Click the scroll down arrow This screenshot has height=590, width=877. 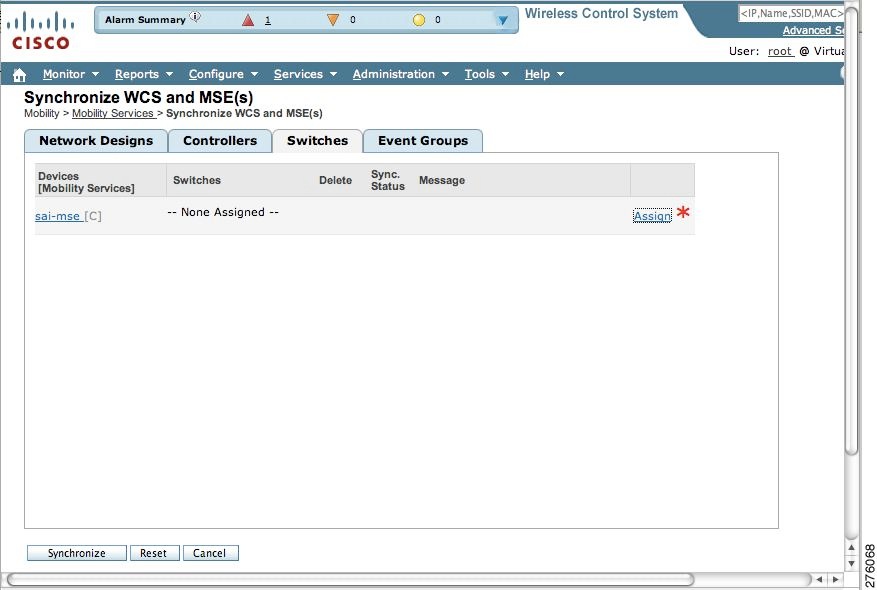[851, 563]
